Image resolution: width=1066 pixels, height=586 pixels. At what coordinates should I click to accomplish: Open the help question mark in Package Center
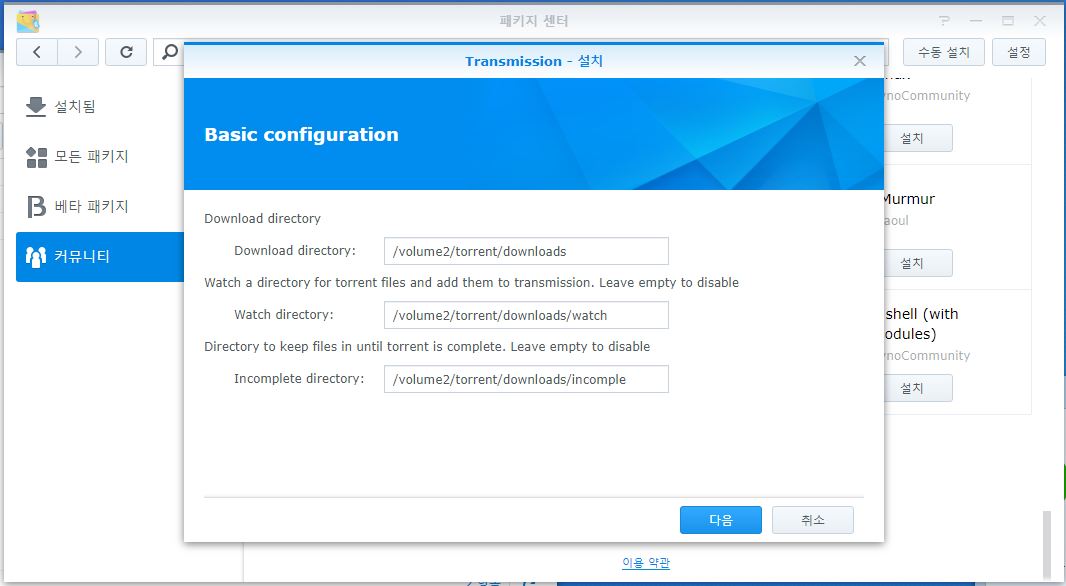[944, 21]
